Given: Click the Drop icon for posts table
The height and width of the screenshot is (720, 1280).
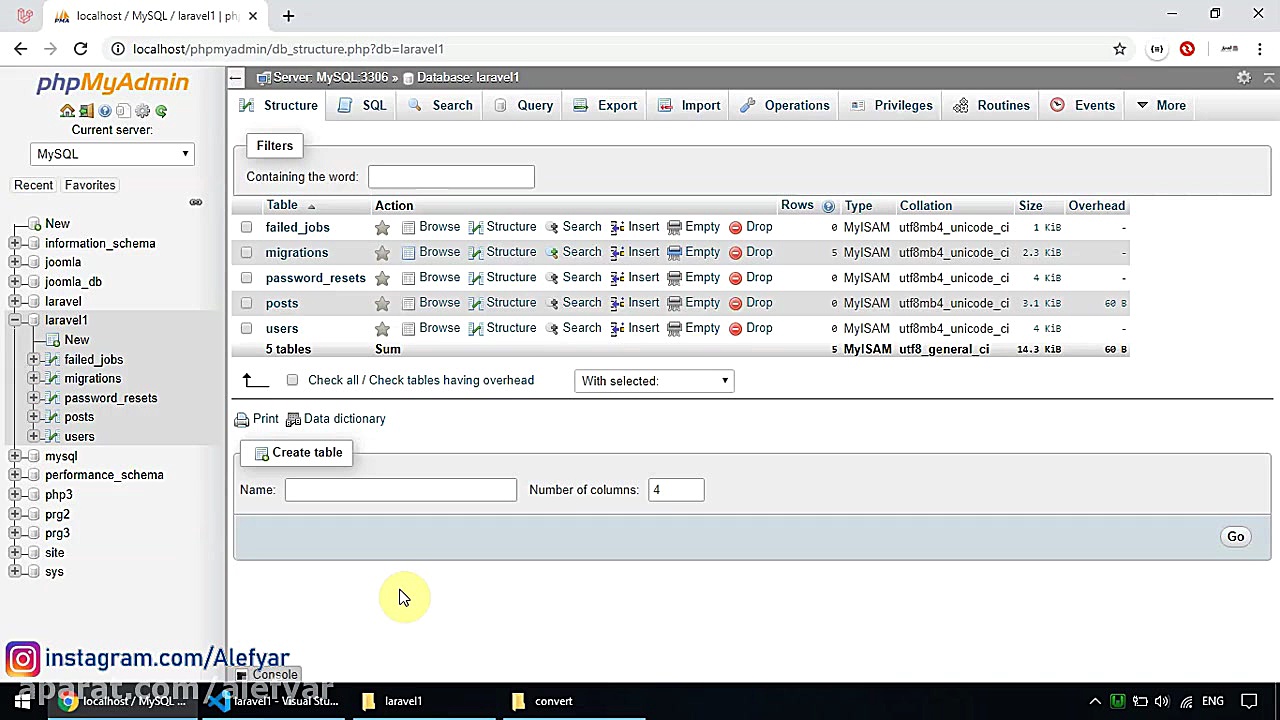Looking at the screenshot, I should [x=735, y=303].
